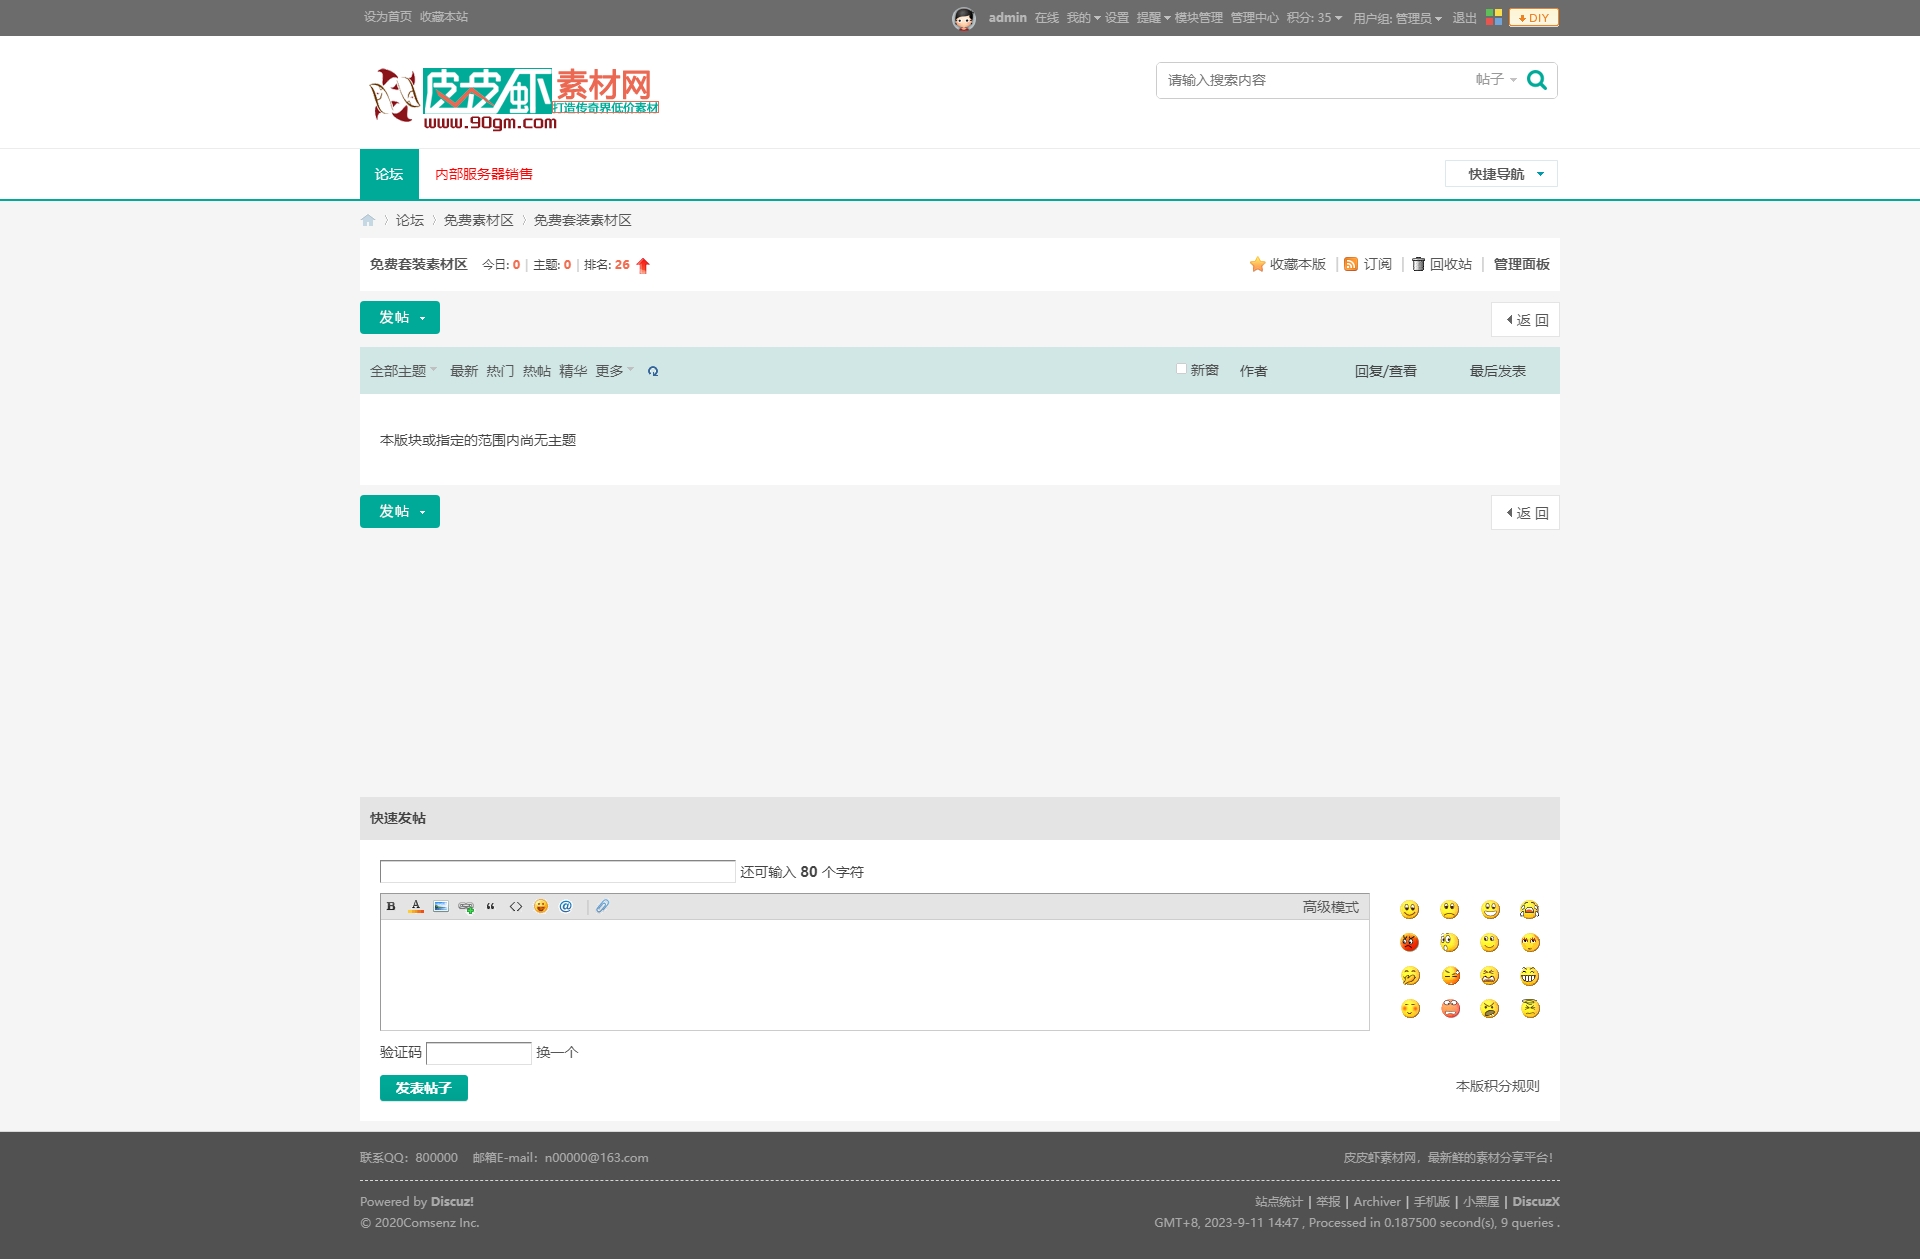Image resolution: width=1920 pixels, height=1259 pixels.
Task: Attach a file with the paperclip icon
Action: tap(602, 907)
